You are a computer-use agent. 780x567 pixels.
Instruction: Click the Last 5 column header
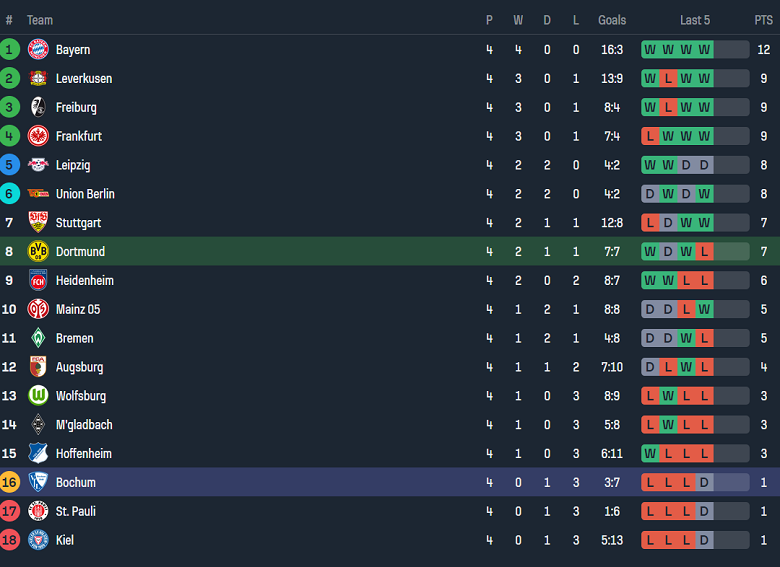(x=695, y=20)
